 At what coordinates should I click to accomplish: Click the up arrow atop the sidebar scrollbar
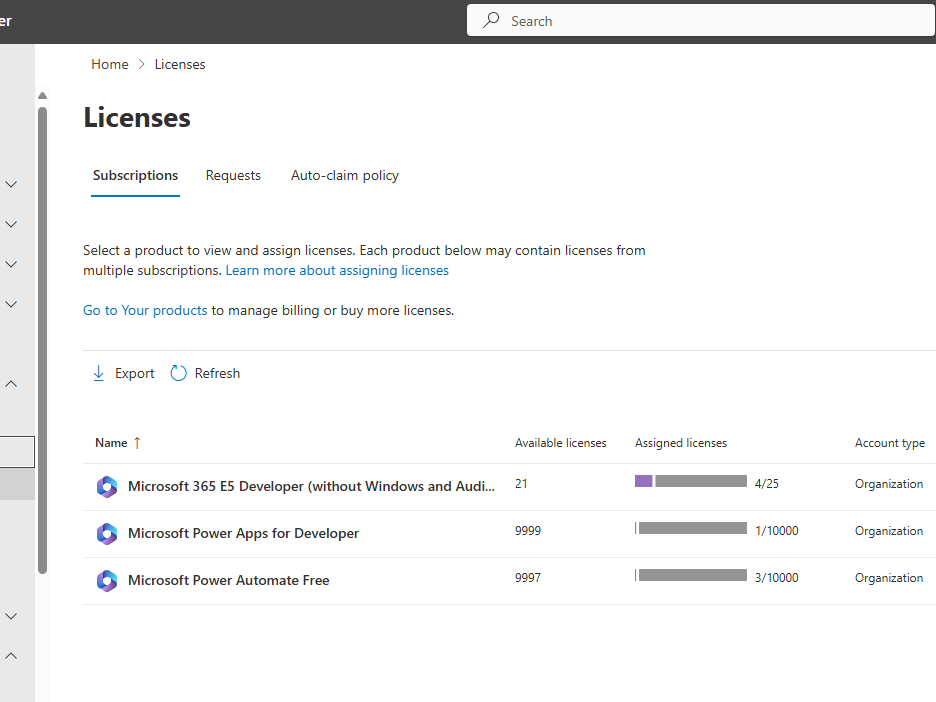[42, 96]
